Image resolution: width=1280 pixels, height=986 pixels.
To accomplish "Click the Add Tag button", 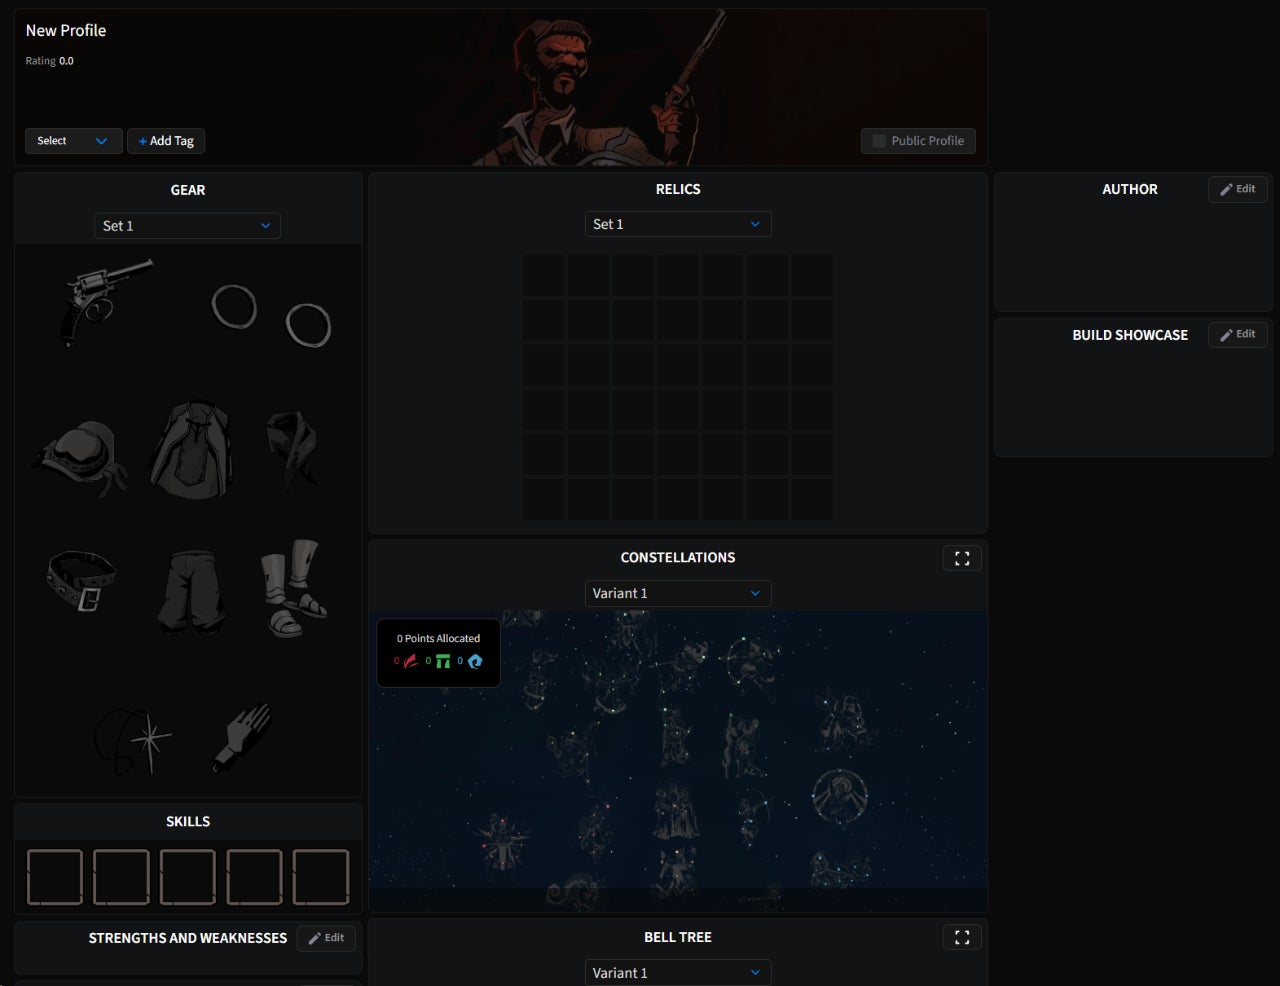I will pyautogui.click(x=166, y=141).
